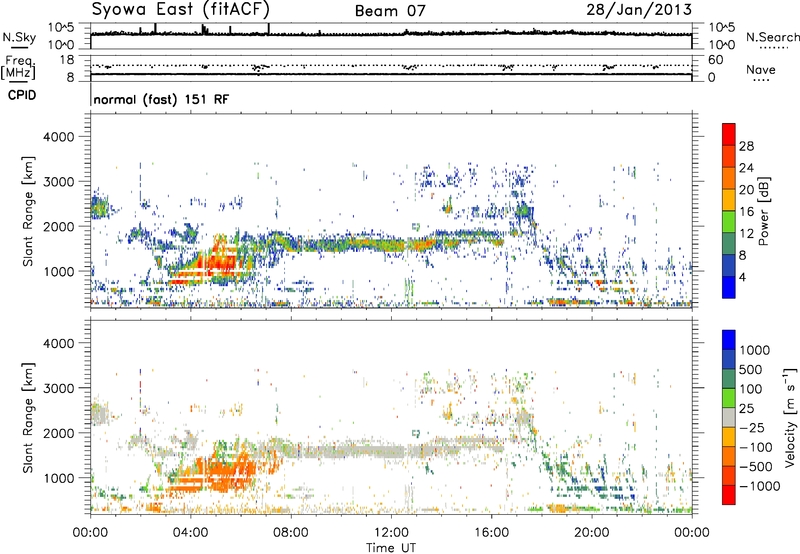Click "4000" tick on the power panel
This screenshot has height=554, width=800.
[x=58, y=137]
